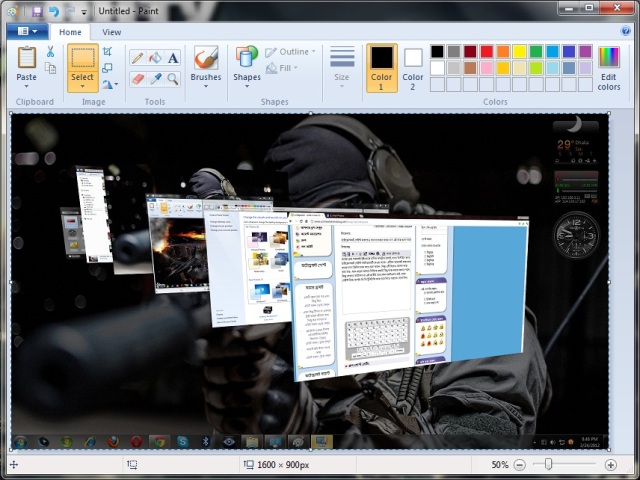Viewport: 640px width, 480px height.
Task: Click the Save icon in quick access toolbar
Action: (x=37, y=11)
